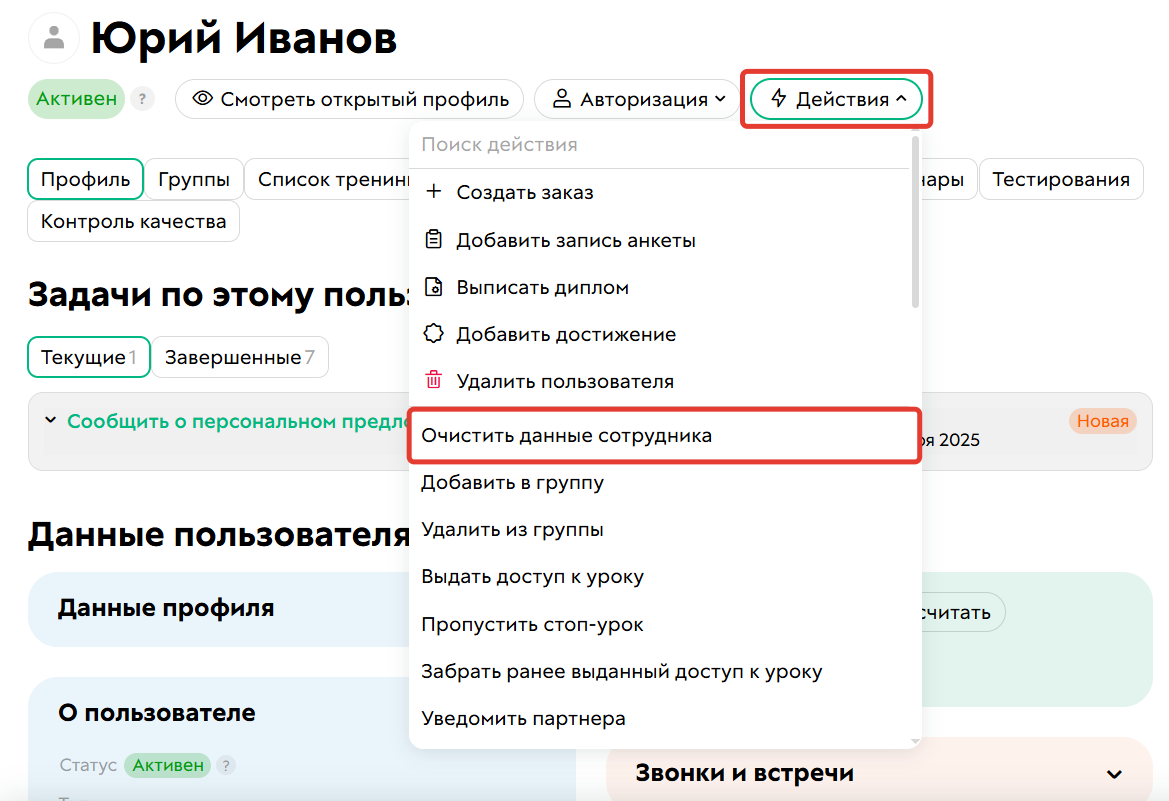Click the user avatar next to Юрий Иванов
This screenshot has width=1169, height=801.
(53, 37)
